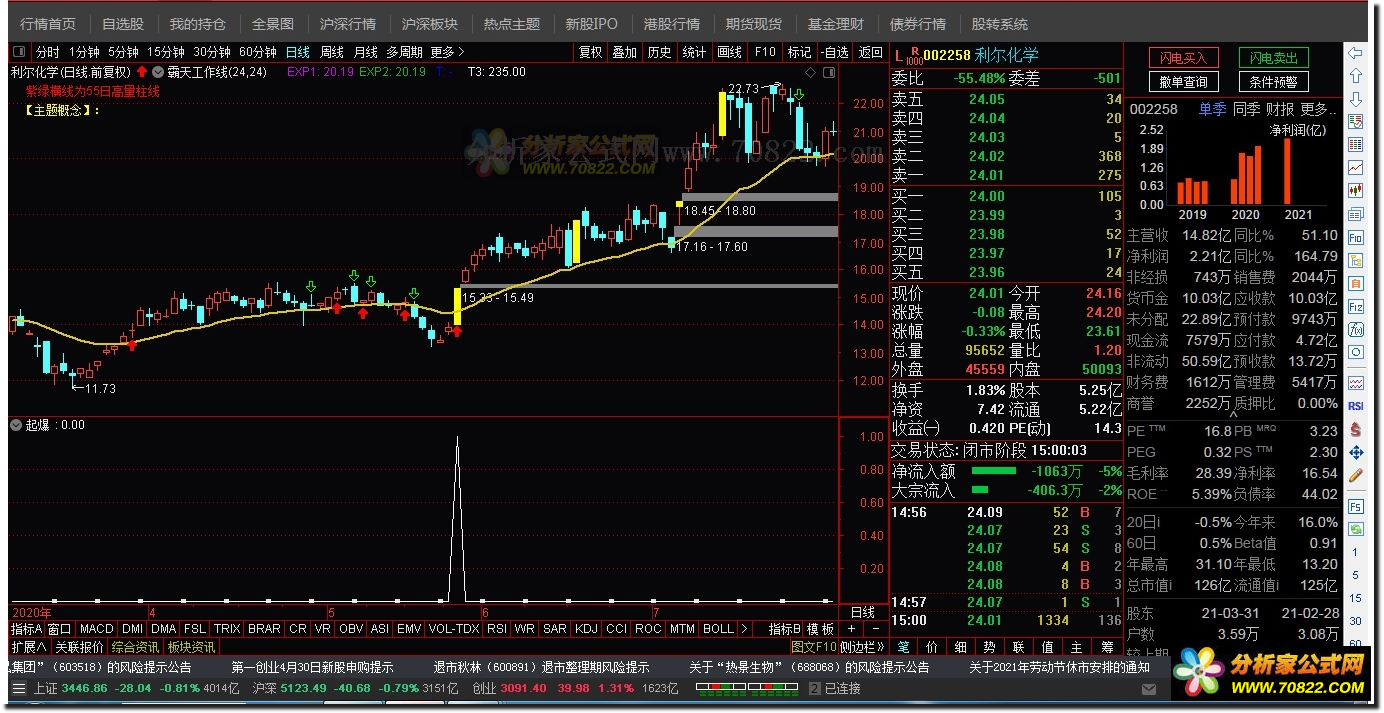Click the 2021 net profit bar
Image resolution: width=1384 pixels, height=713 pixels.
pos(1287,171)
